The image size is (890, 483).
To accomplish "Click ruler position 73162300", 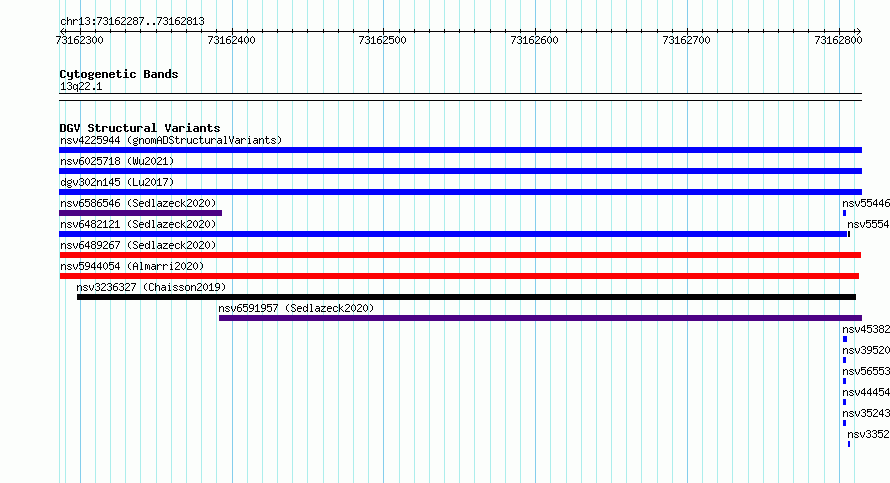I will [x=79, y=40].
